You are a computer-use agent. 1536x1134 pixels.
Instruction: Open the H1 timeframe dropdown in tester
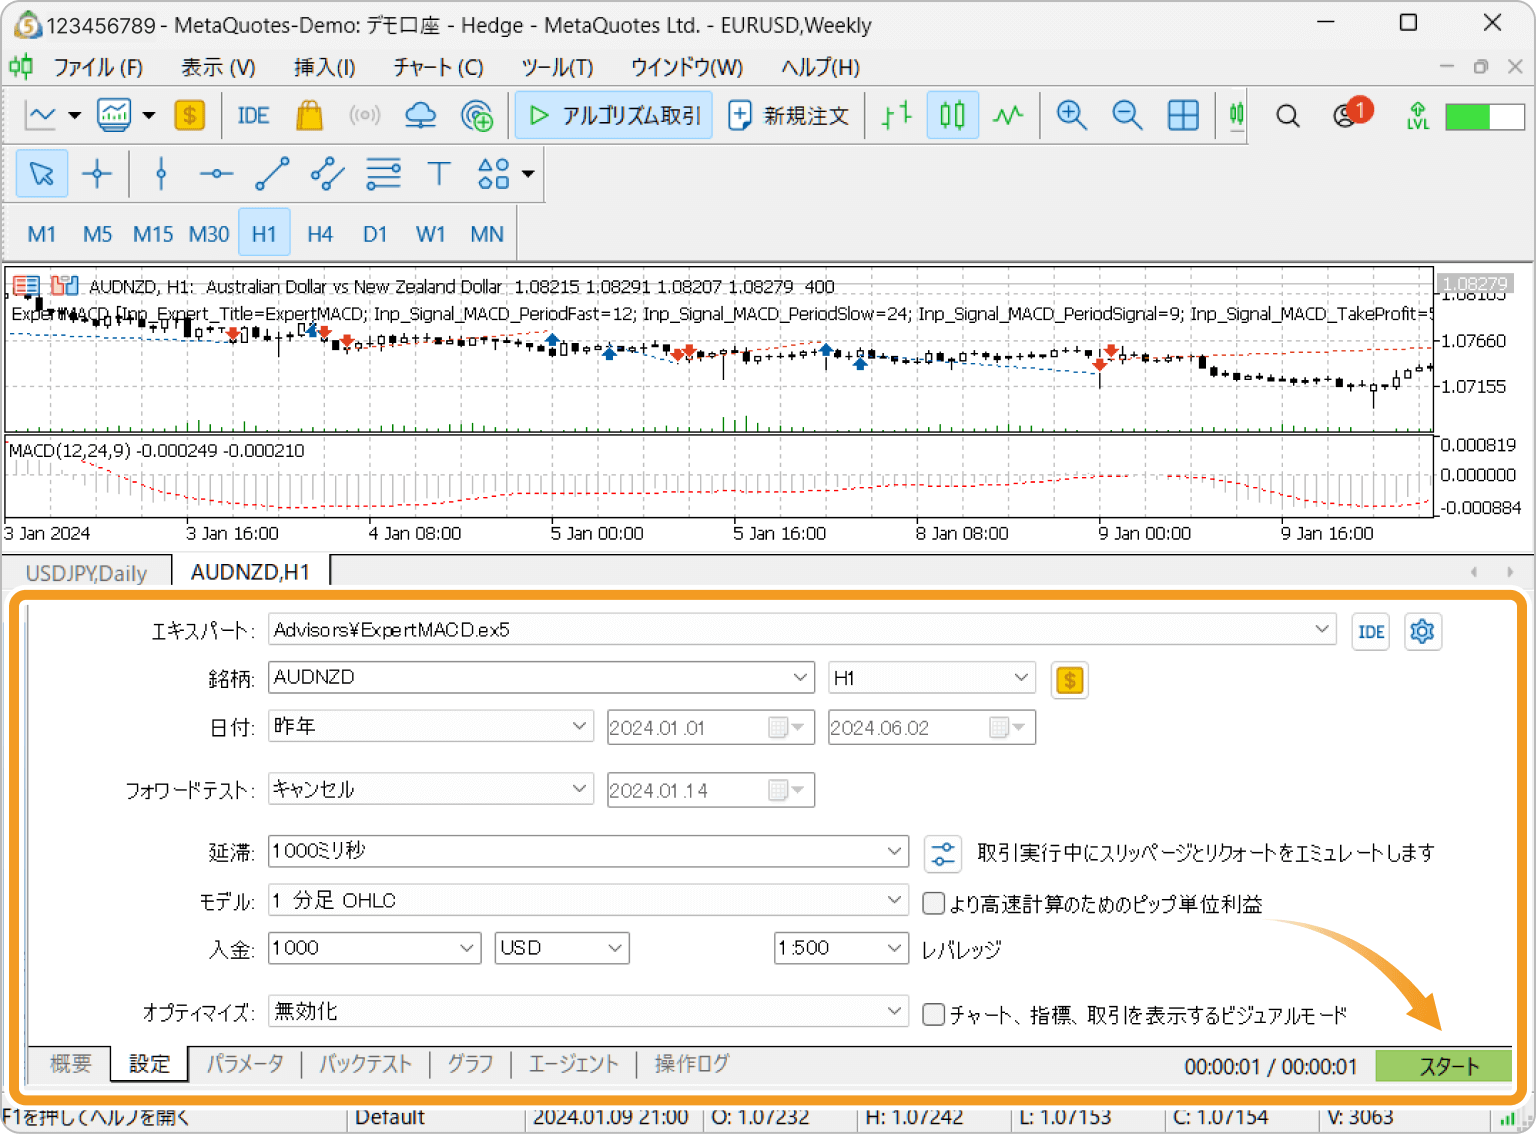[x=931, y=677]
